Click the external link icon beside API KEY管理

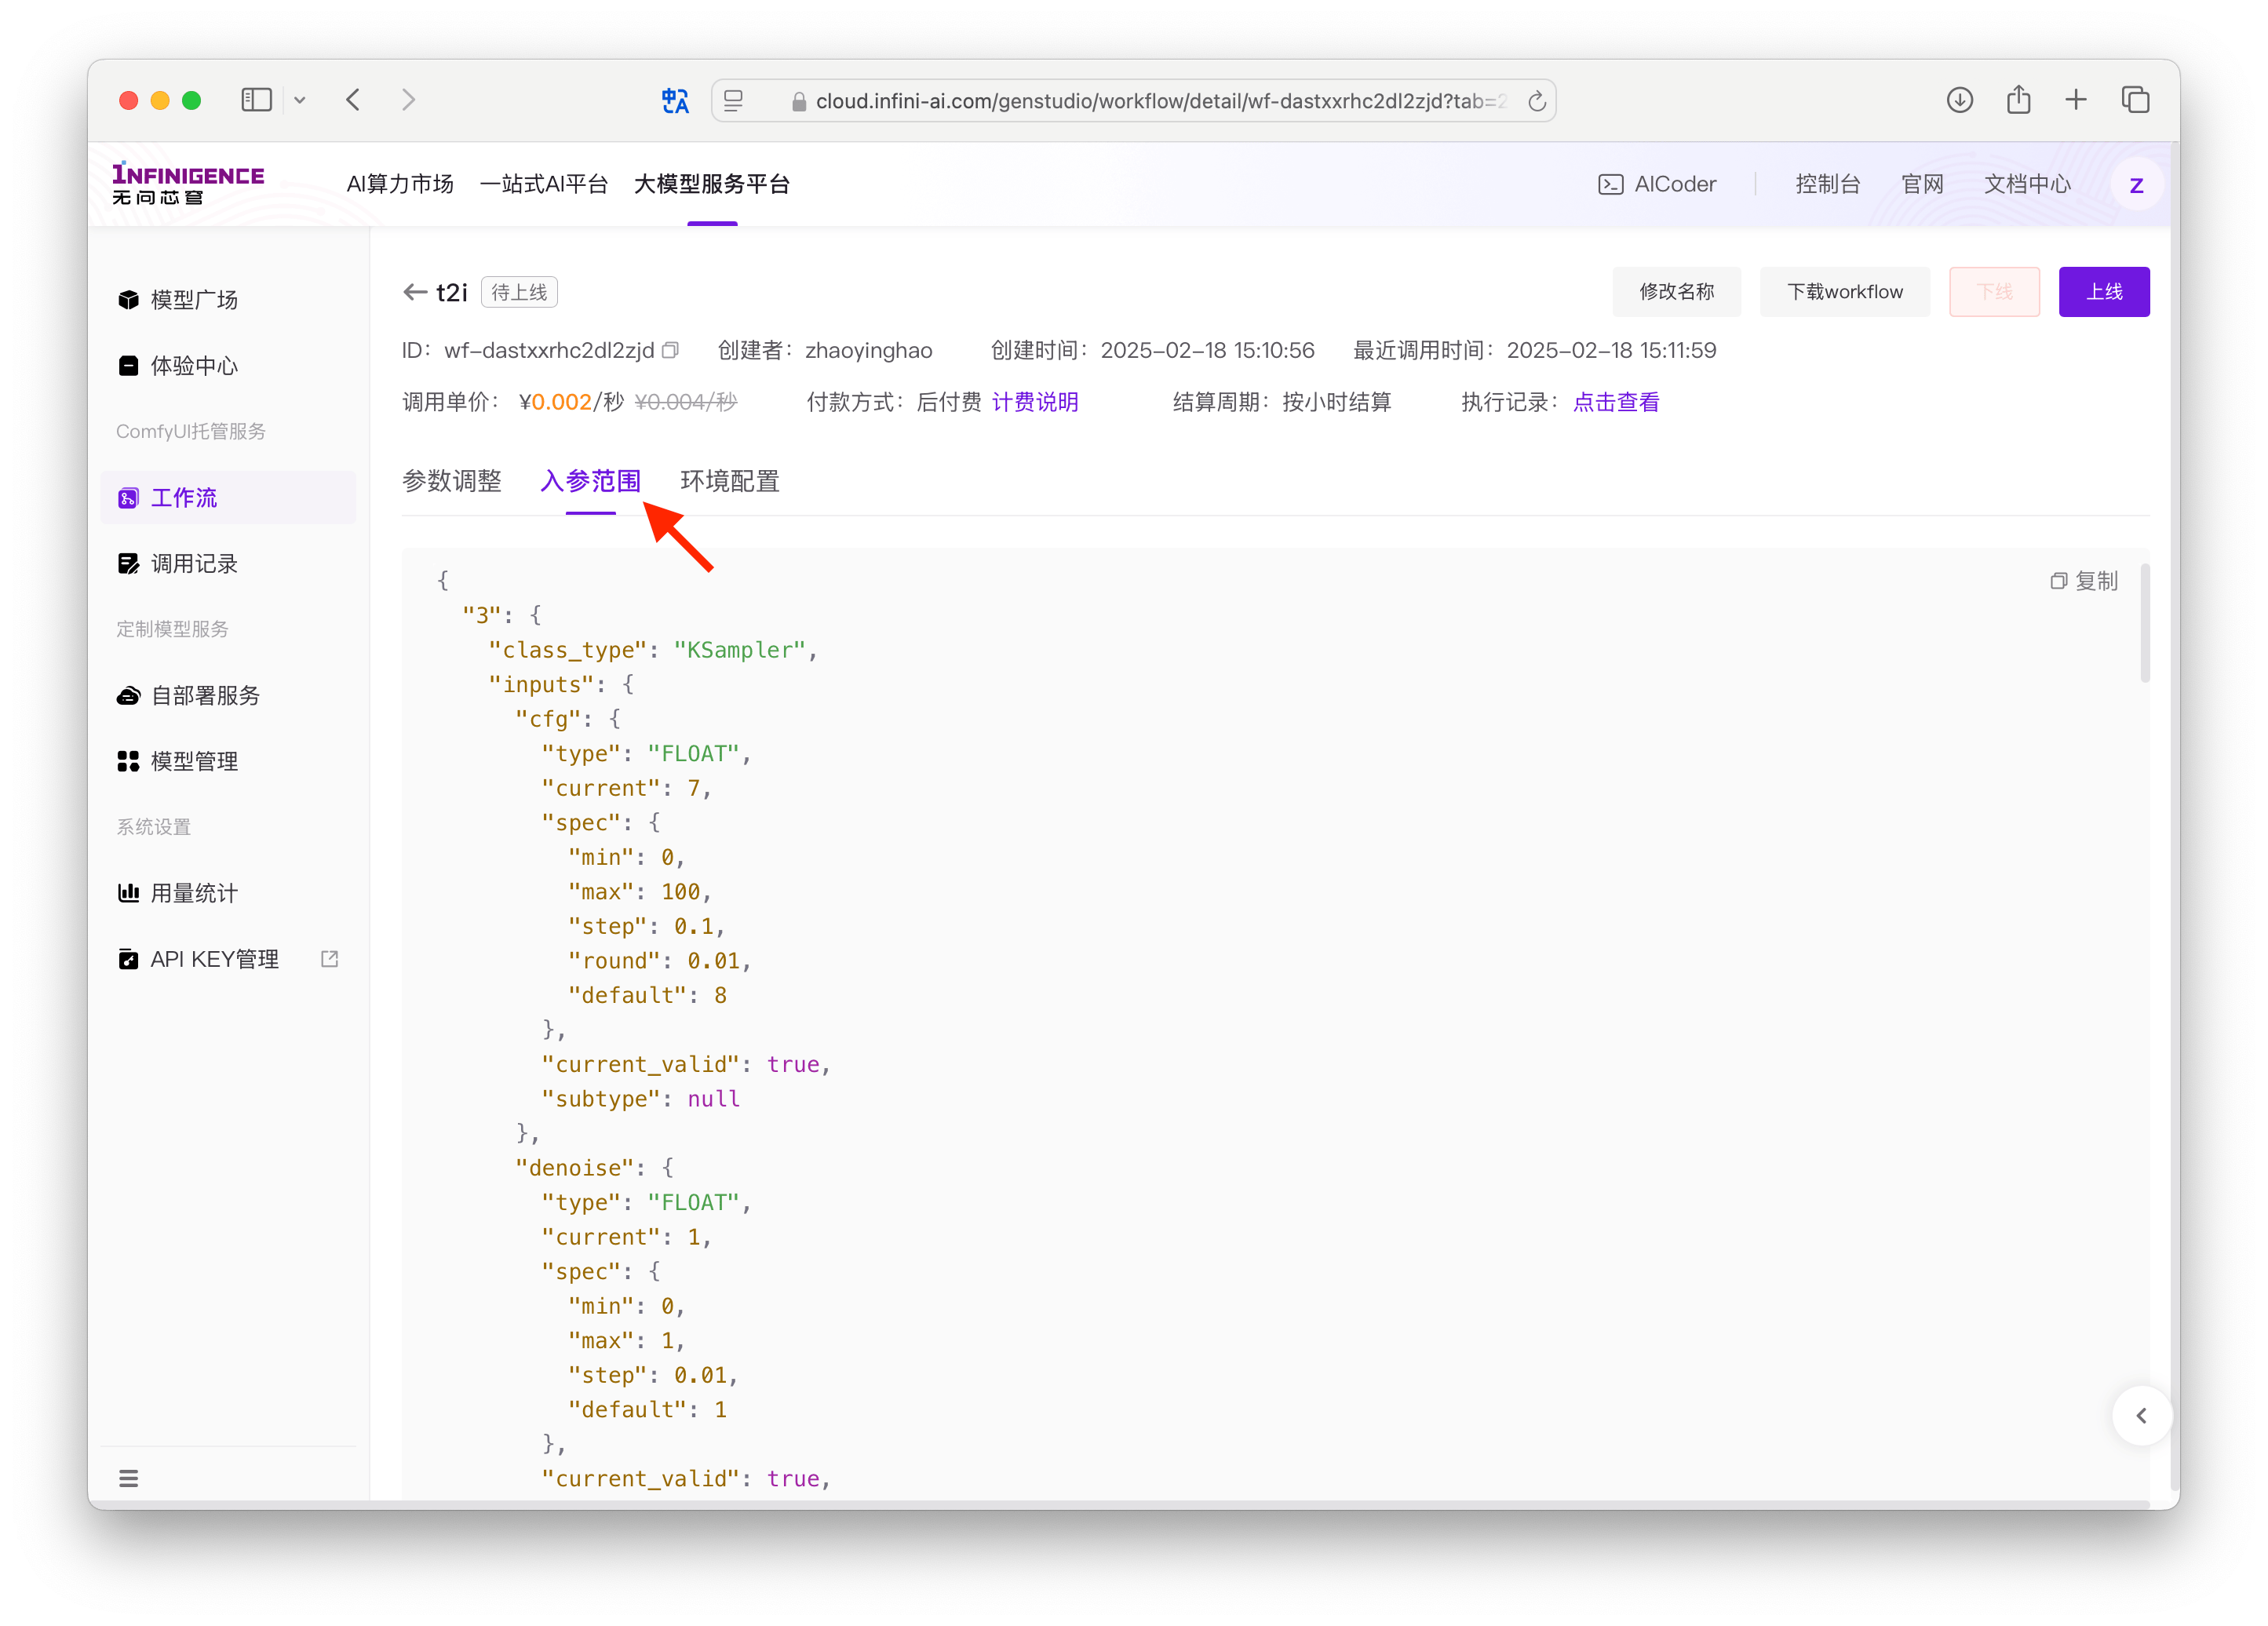[329, 959]
